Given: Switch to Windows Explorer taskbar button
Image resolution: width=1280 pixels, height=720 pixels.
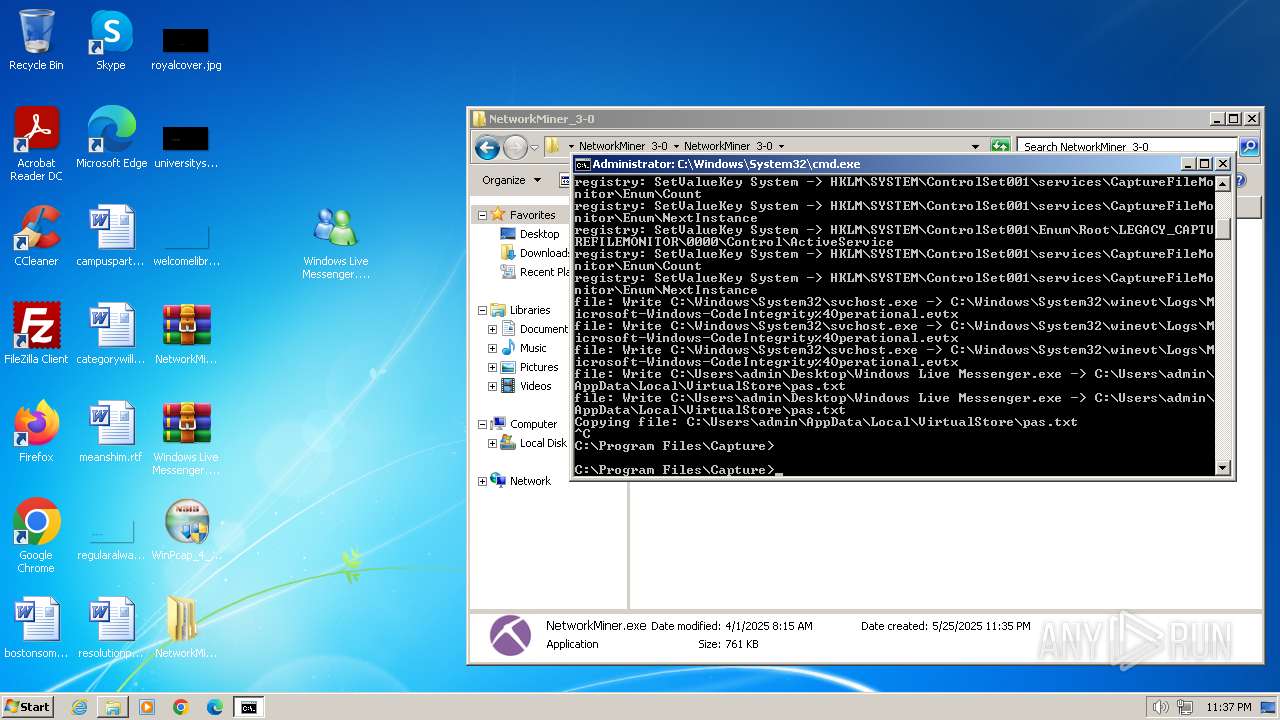Looking at the screenshot, I should 113,707.
